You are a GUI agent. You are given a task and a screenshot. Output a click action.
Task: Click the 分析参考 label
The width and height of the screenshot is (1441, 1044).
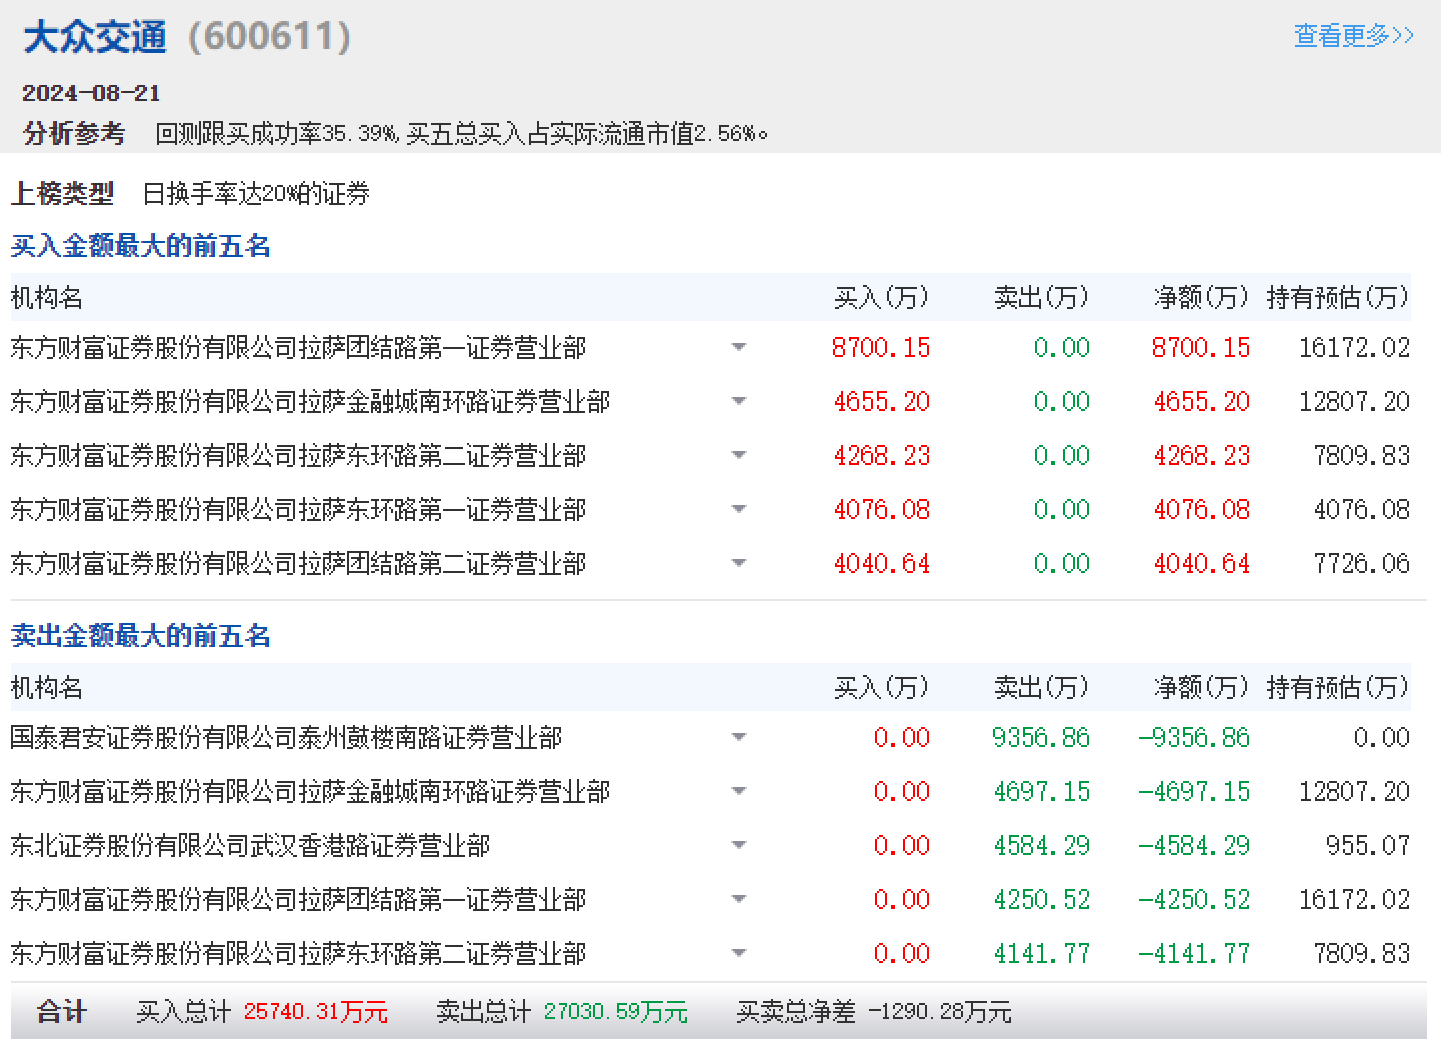click(74, 133)
